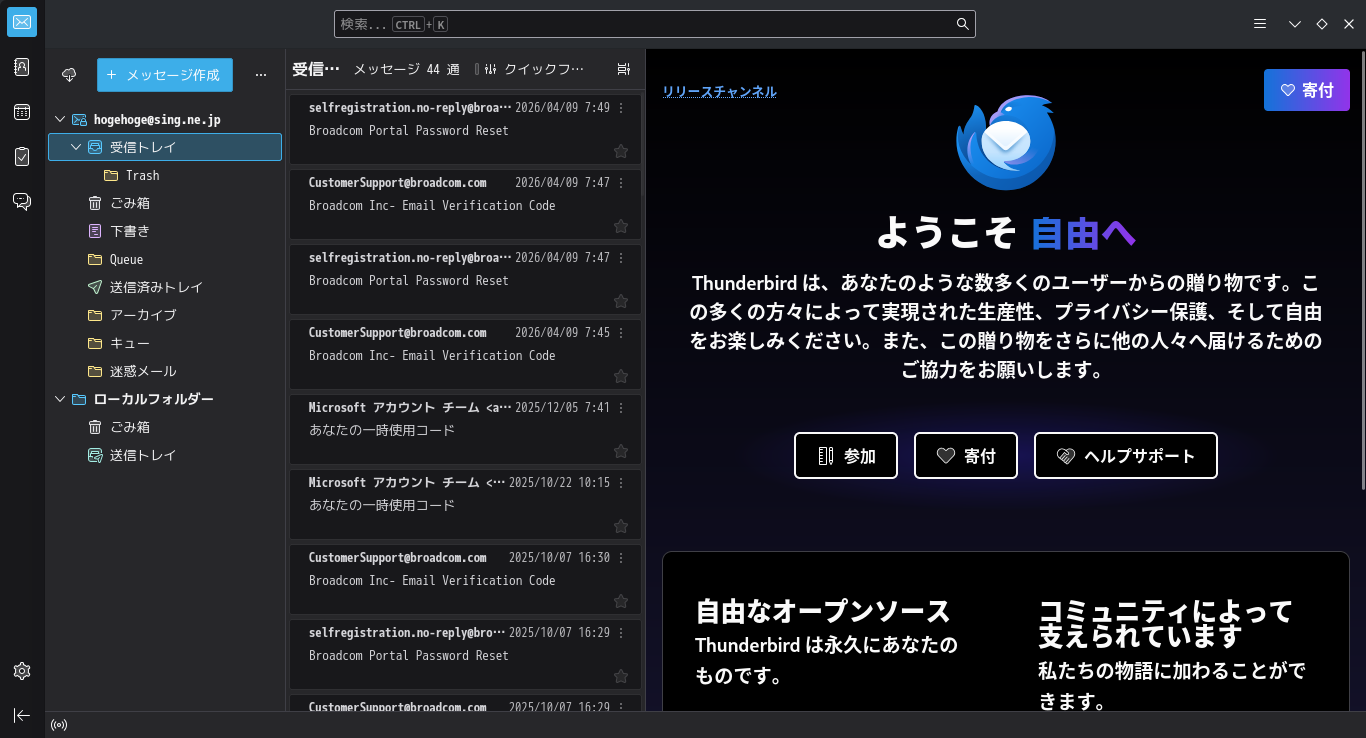Open row menu for the 2025/10/07 16:30 email
The height and width of the screenshot is (738, 1366).
[x=621, y=558]
